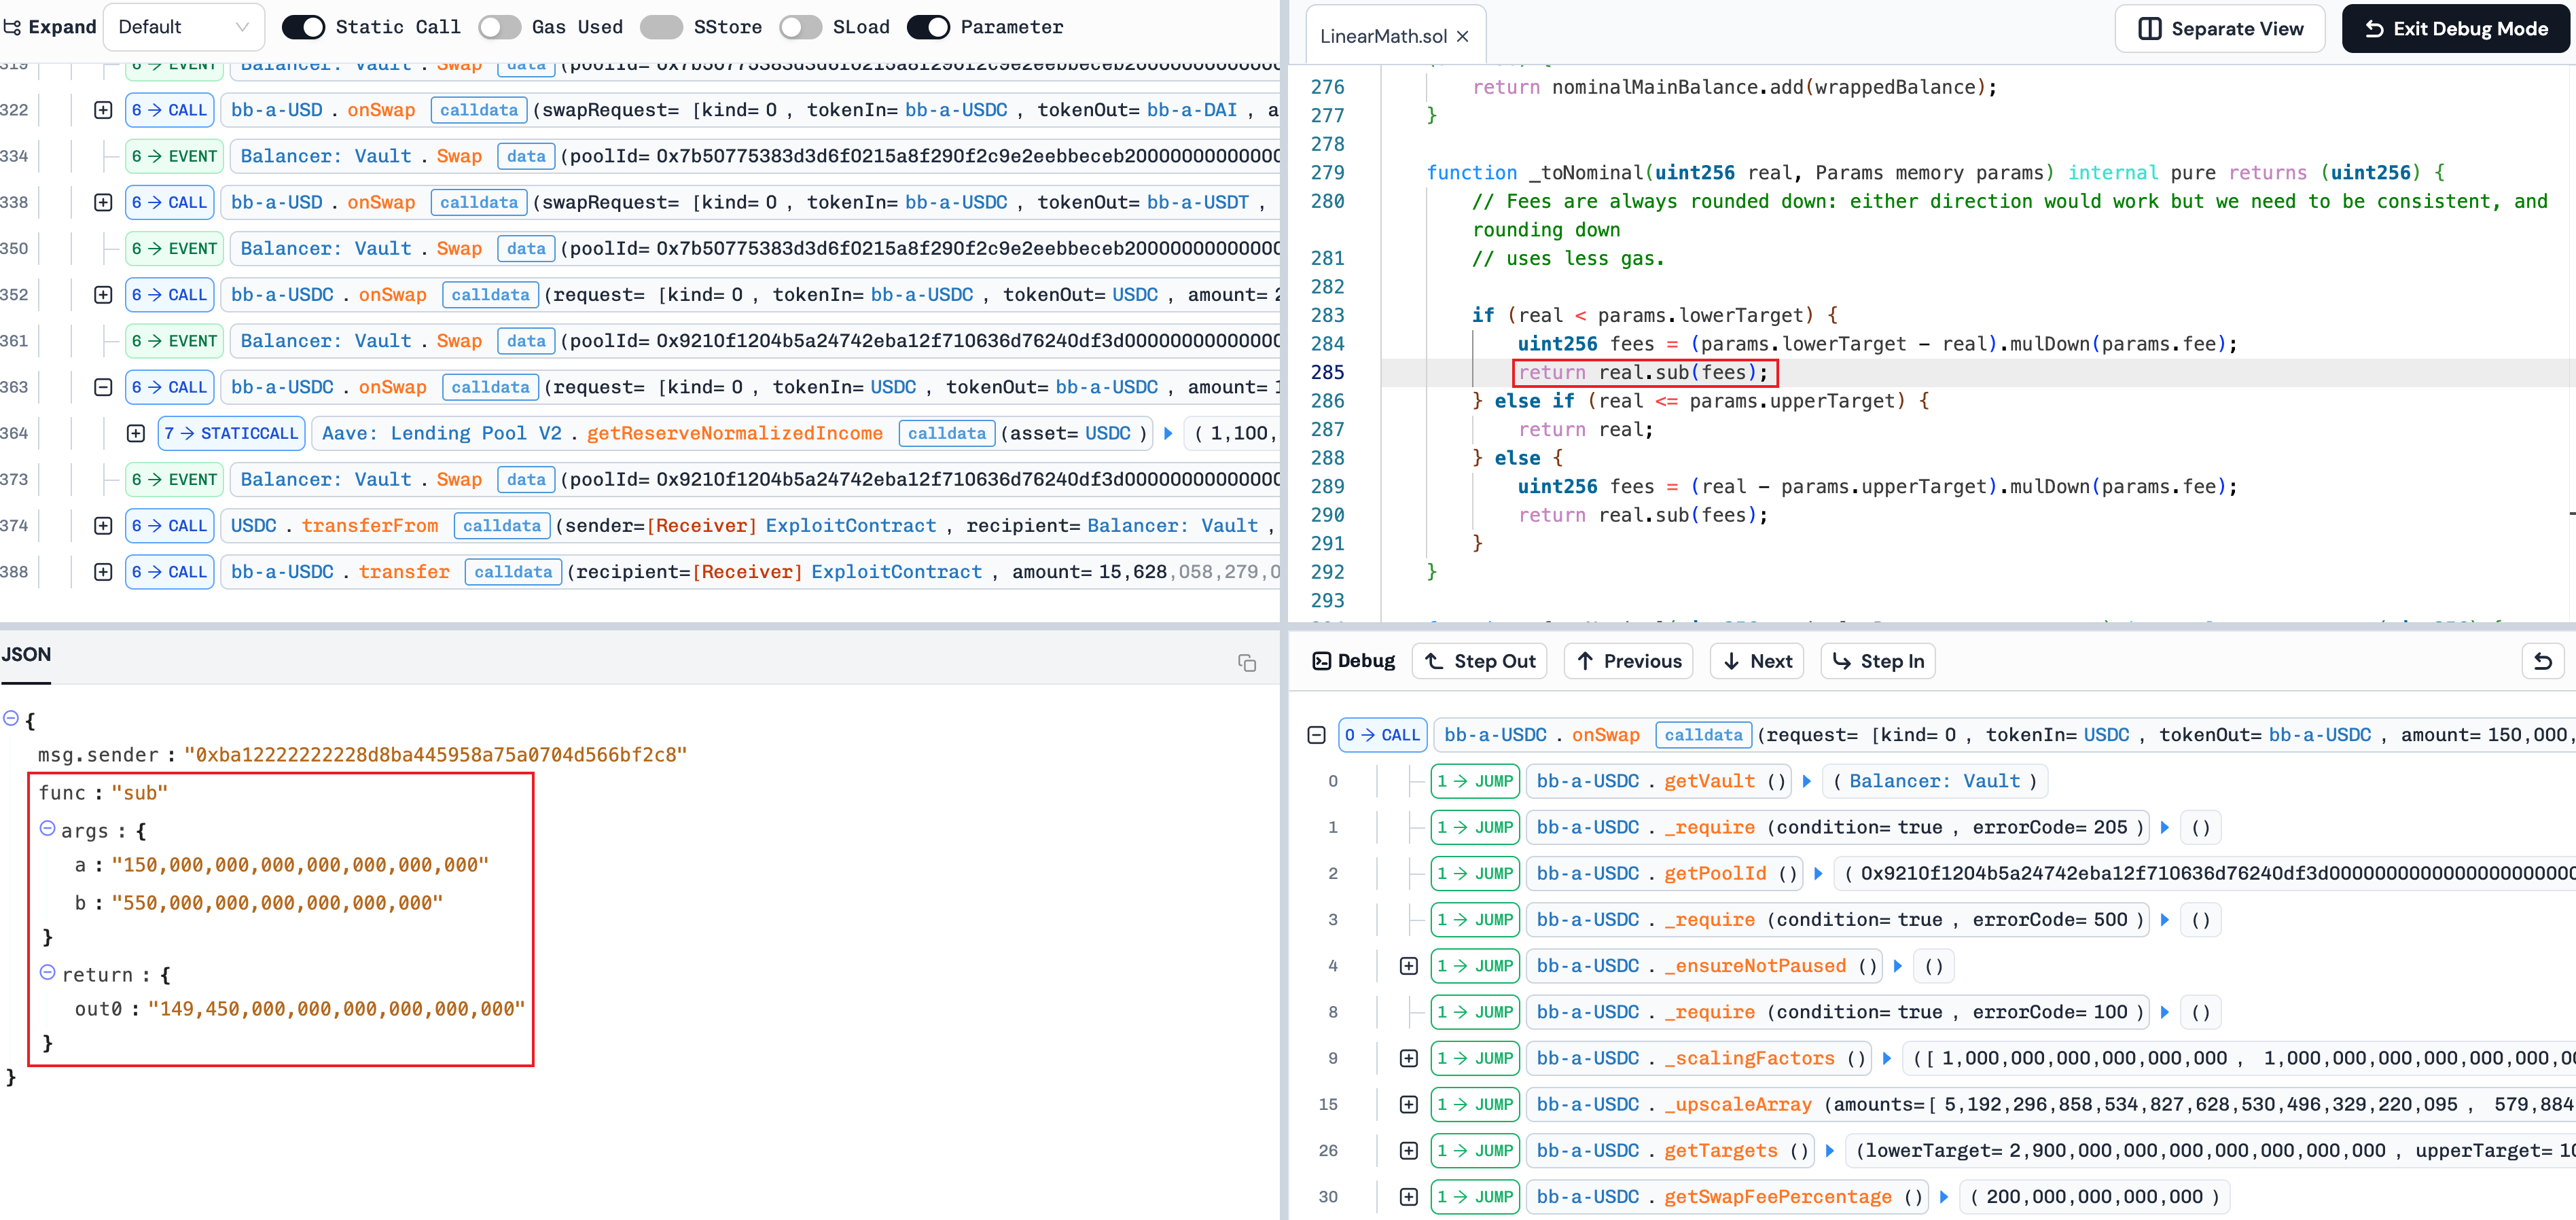Switch to the Debug tab

[1354, 661]
